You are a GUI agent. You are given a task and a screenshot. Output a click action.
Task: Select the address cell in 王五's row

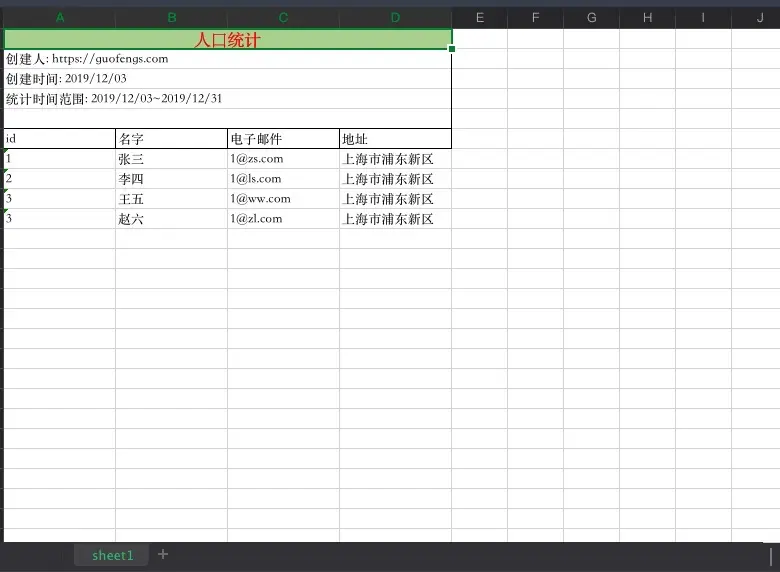395,198
